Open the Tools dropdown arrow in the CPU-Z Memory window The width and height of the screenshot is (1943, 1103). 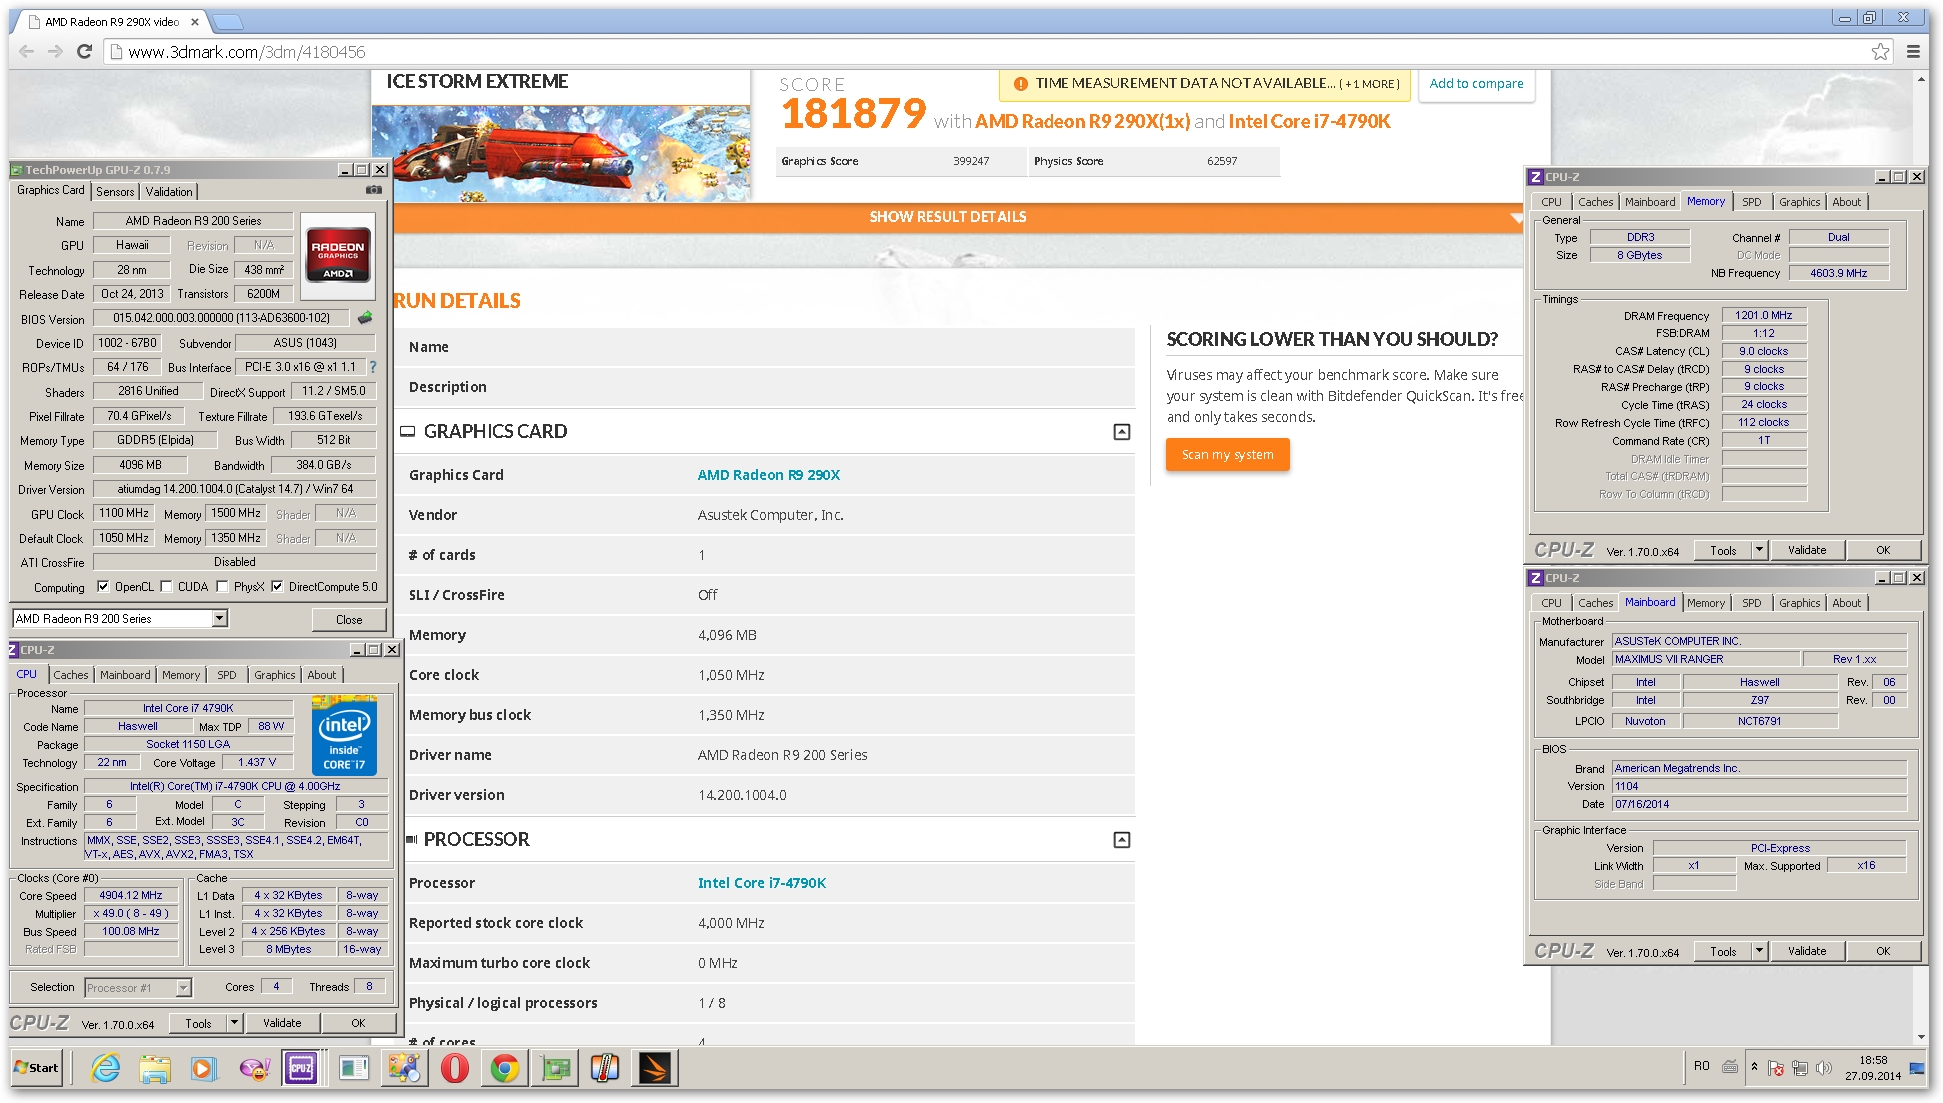tap(1759, 550)
